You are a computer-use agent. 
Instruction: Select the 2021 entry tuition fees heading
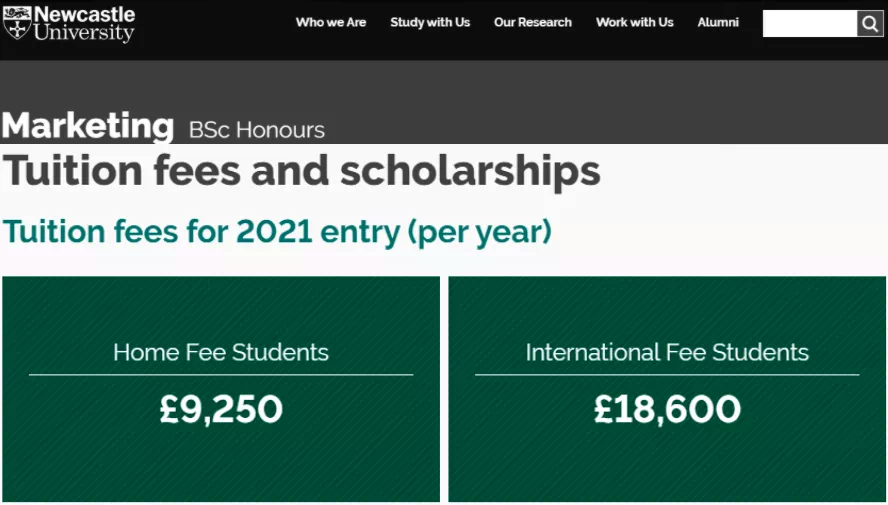click(x=277, y=231)
